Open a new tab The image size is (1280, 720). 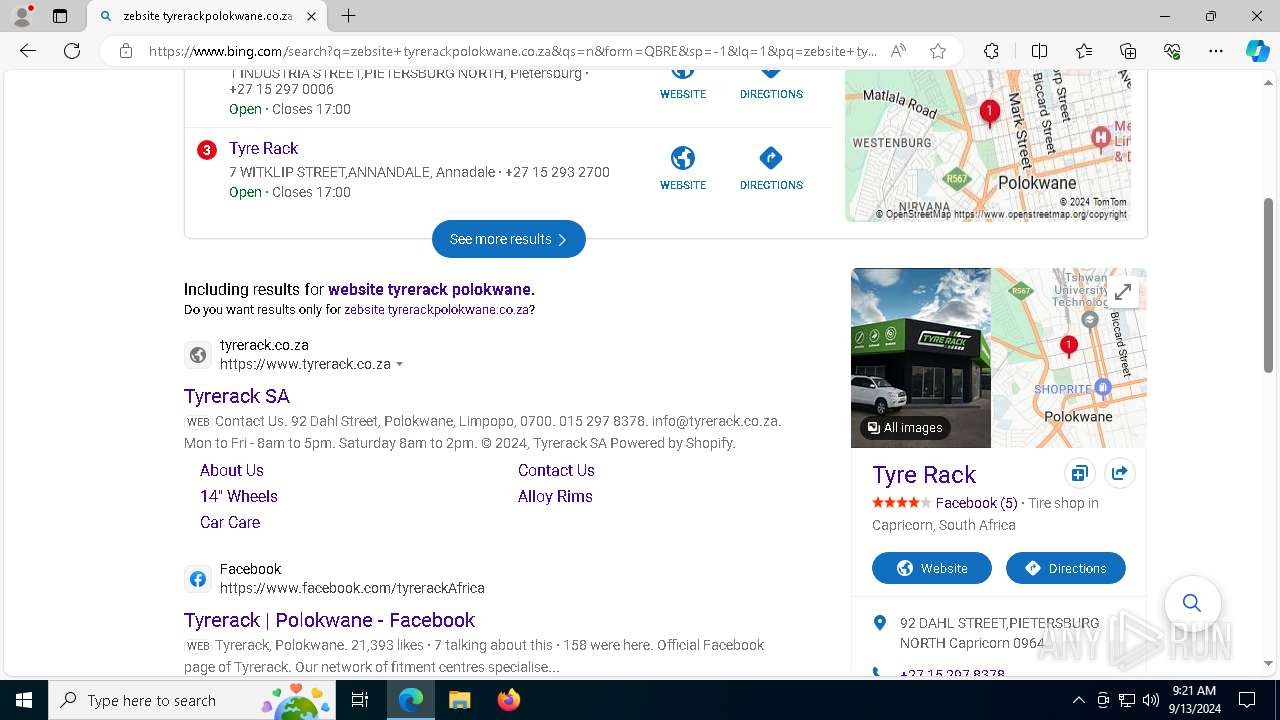pos(348,16)
